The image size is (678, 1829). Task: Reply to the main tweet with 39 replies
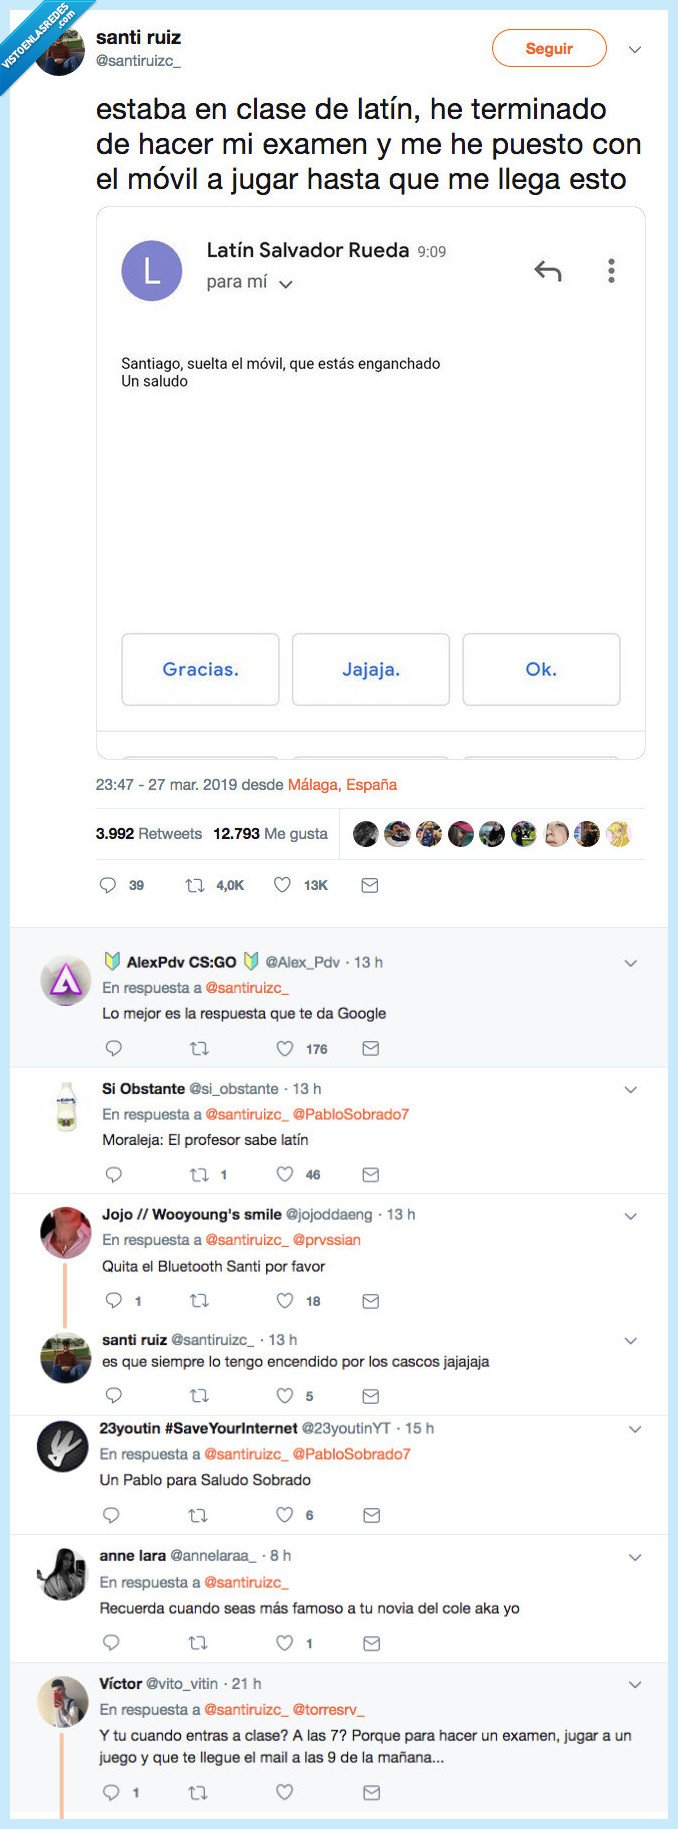[109, 885]
